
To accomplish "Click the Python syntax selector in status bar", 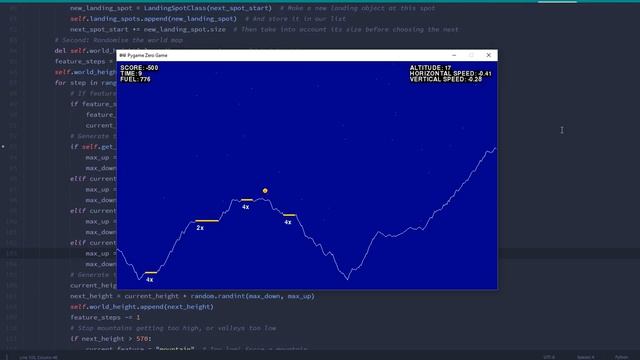I will point(621,357).
